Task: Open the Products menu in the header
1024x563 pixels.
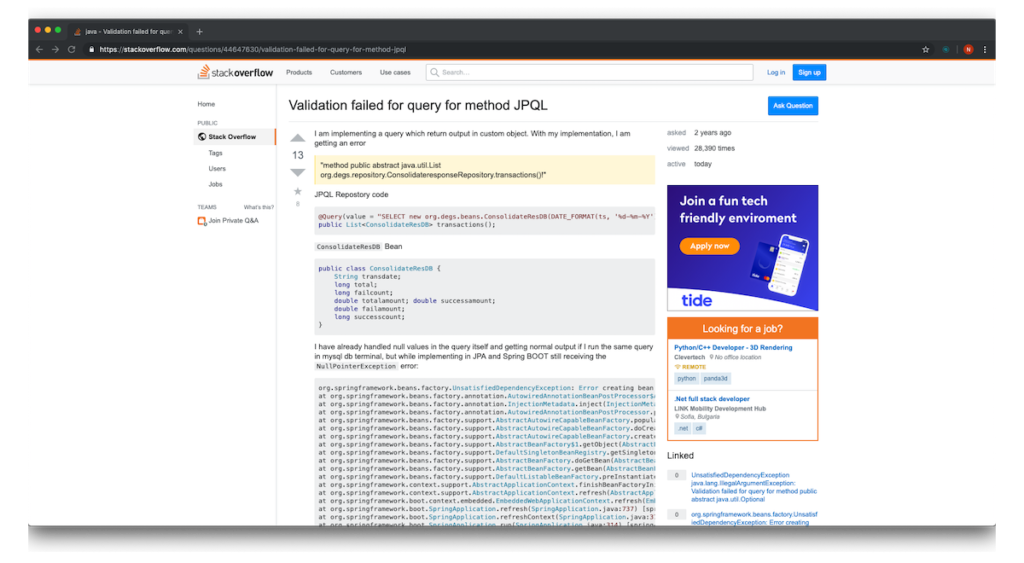Action: click(299, 72)
